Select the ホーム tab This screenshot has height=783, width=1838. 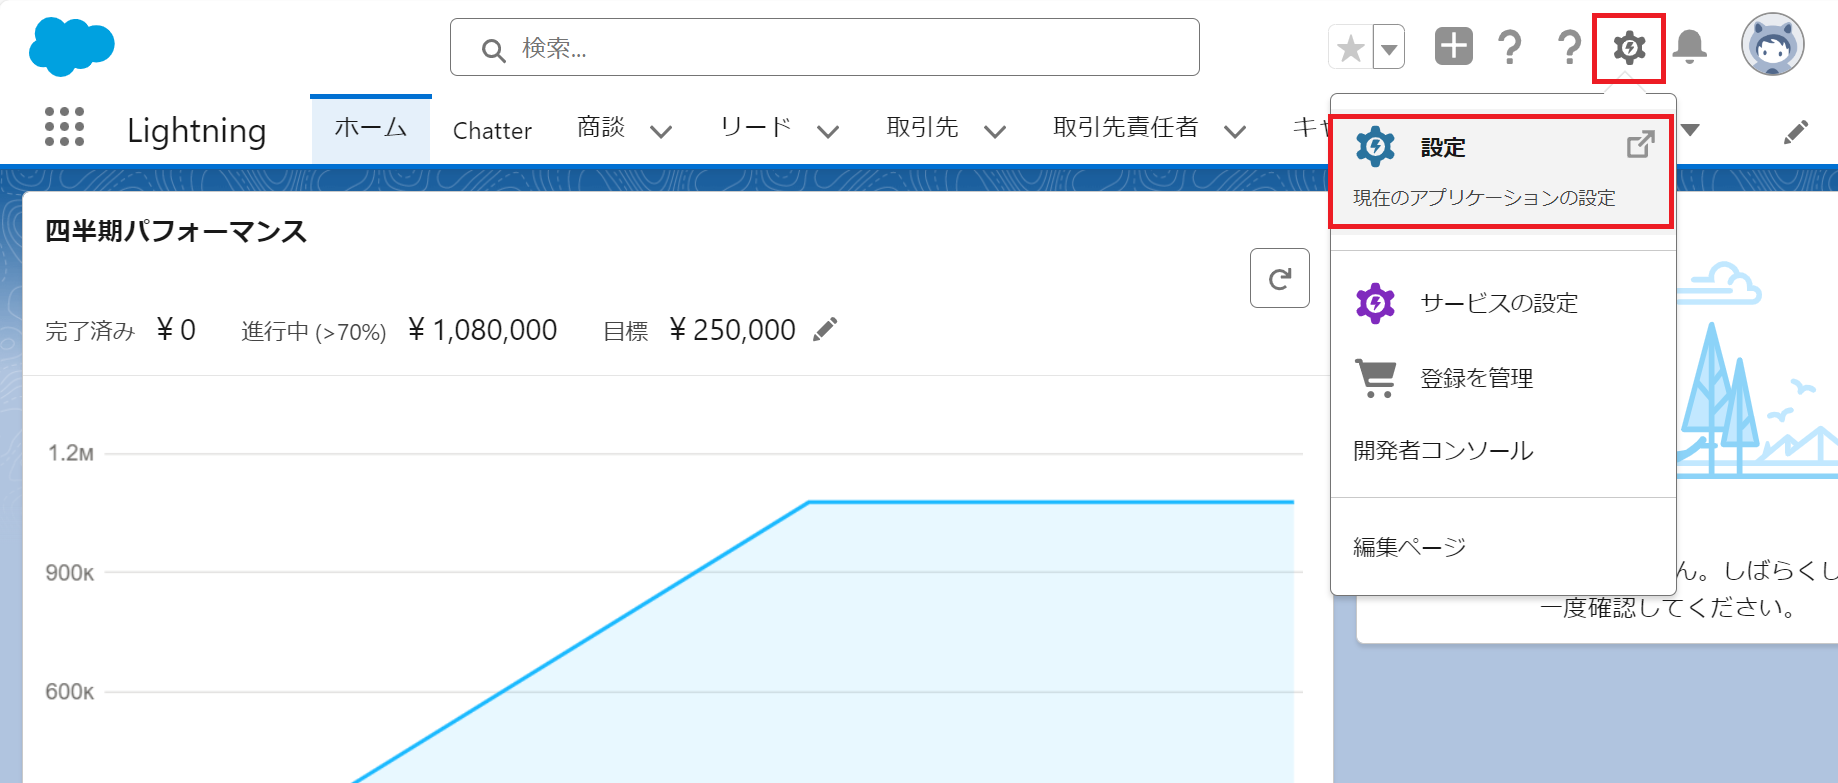pyautogui.click(x=370, y=129)
